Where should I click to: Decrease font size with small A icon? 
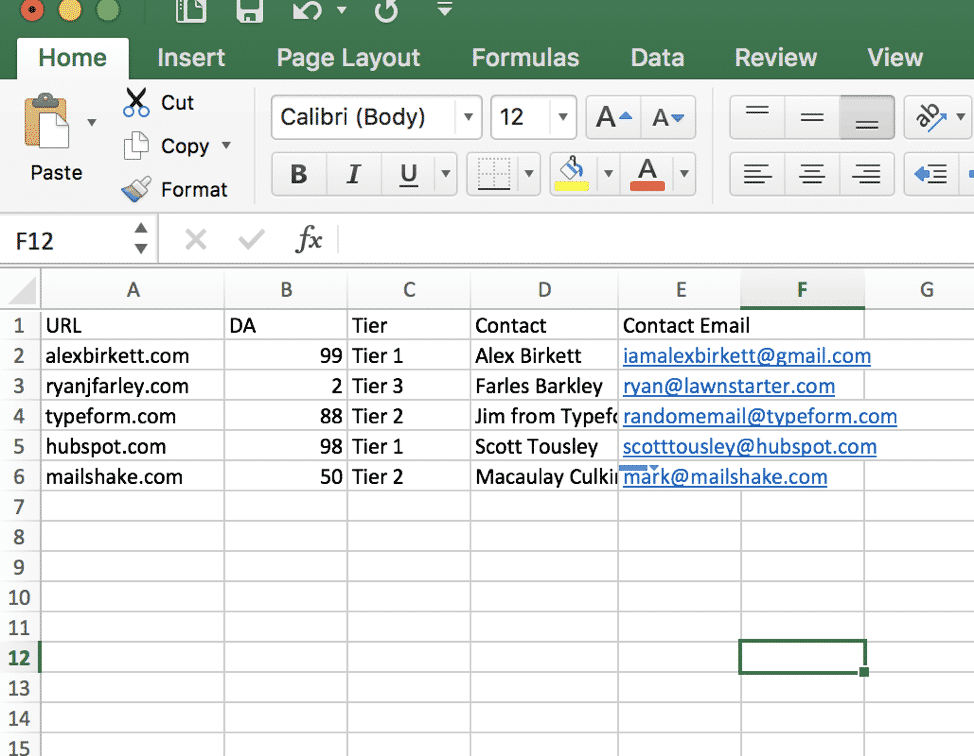click(668, 117)
